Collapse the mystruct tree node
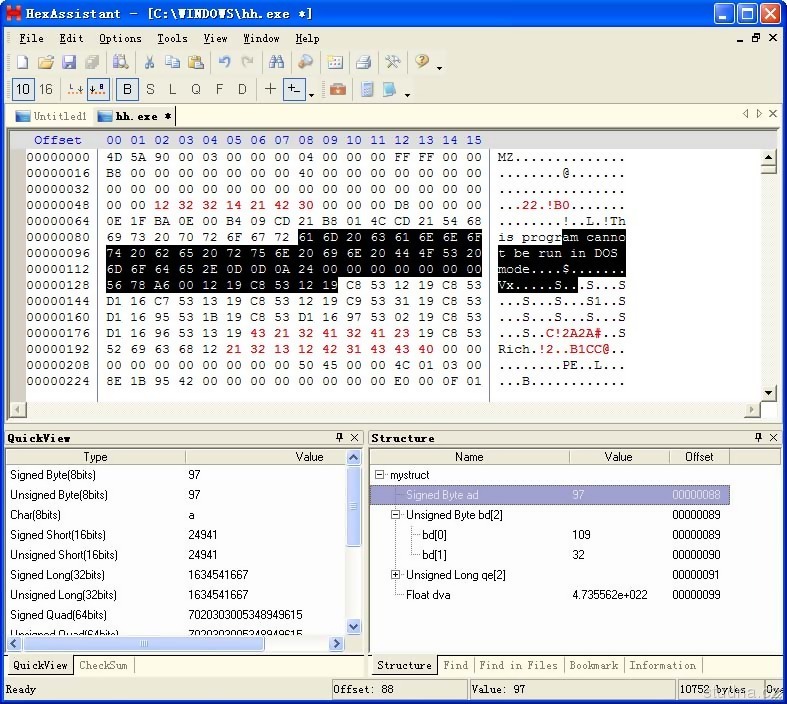 380,476
